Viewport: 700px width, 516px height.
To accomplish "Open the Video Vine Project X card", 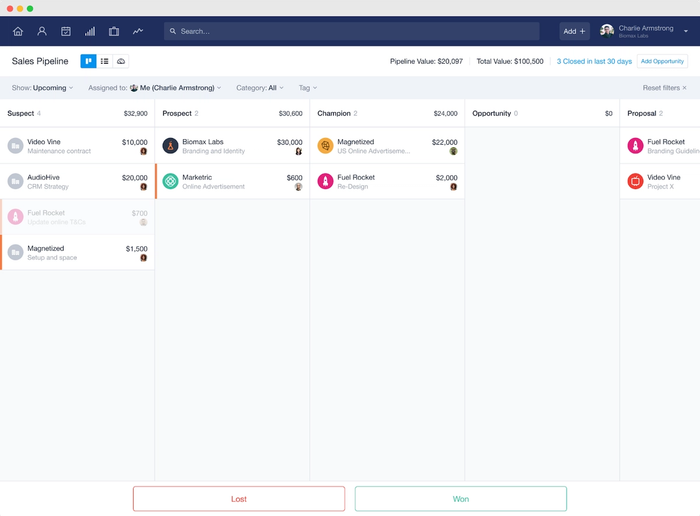I will [660, 181].
